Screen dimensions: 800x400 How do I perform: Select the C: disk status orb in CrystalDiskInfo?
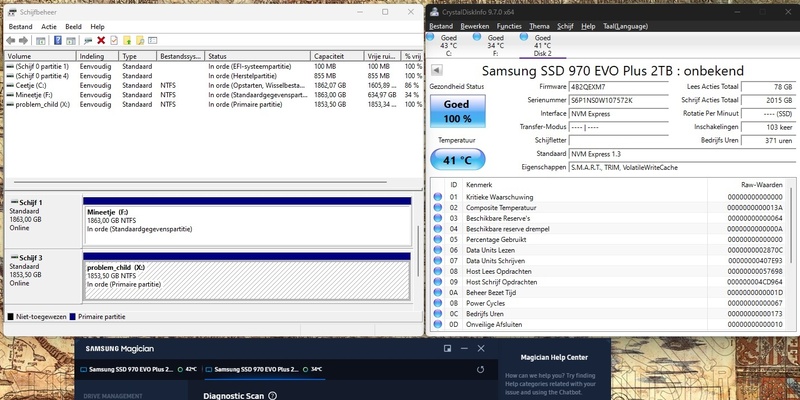click(430, 37)
